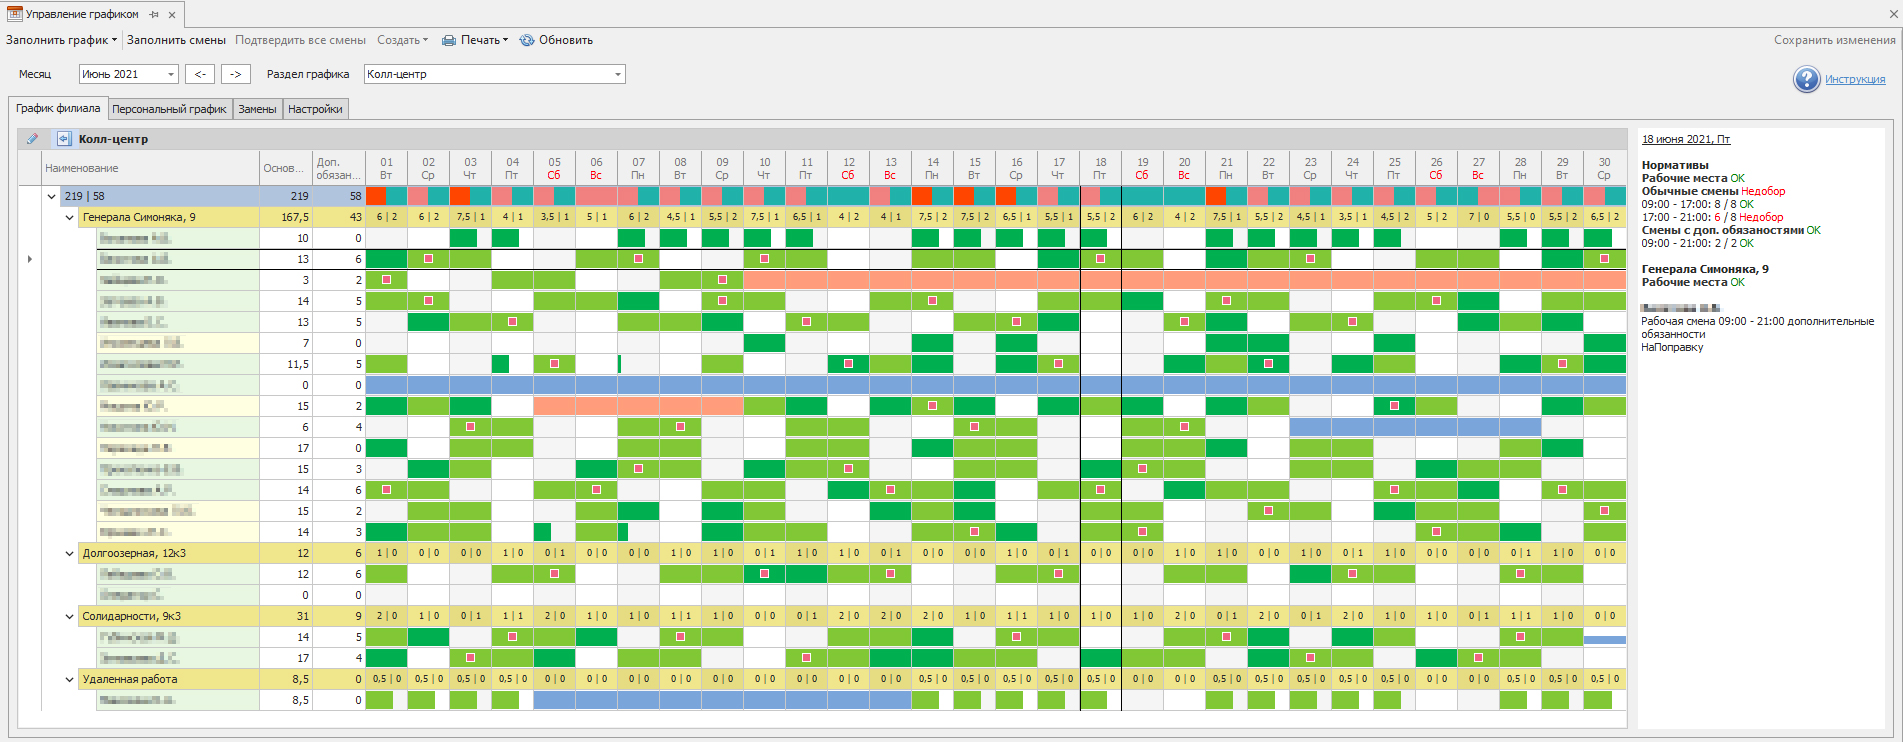This screenshot has height=742, width=1903.
Task: Open the Инструкция link
Action: click(x=1855, y=79)
